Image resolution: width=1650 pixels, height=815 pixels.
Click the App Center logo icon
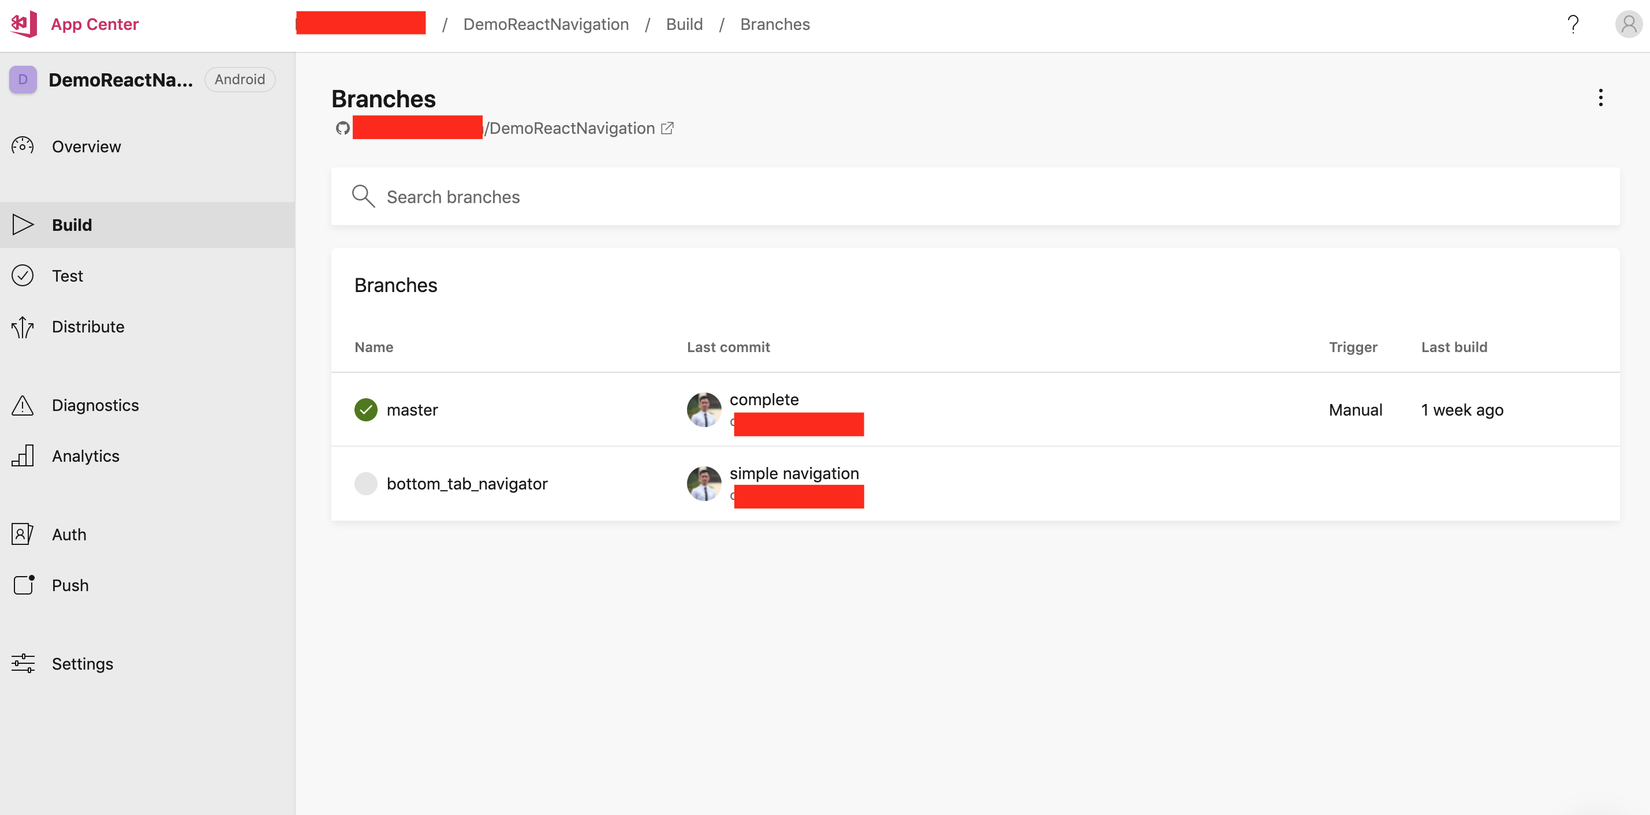tap(24, 24)
